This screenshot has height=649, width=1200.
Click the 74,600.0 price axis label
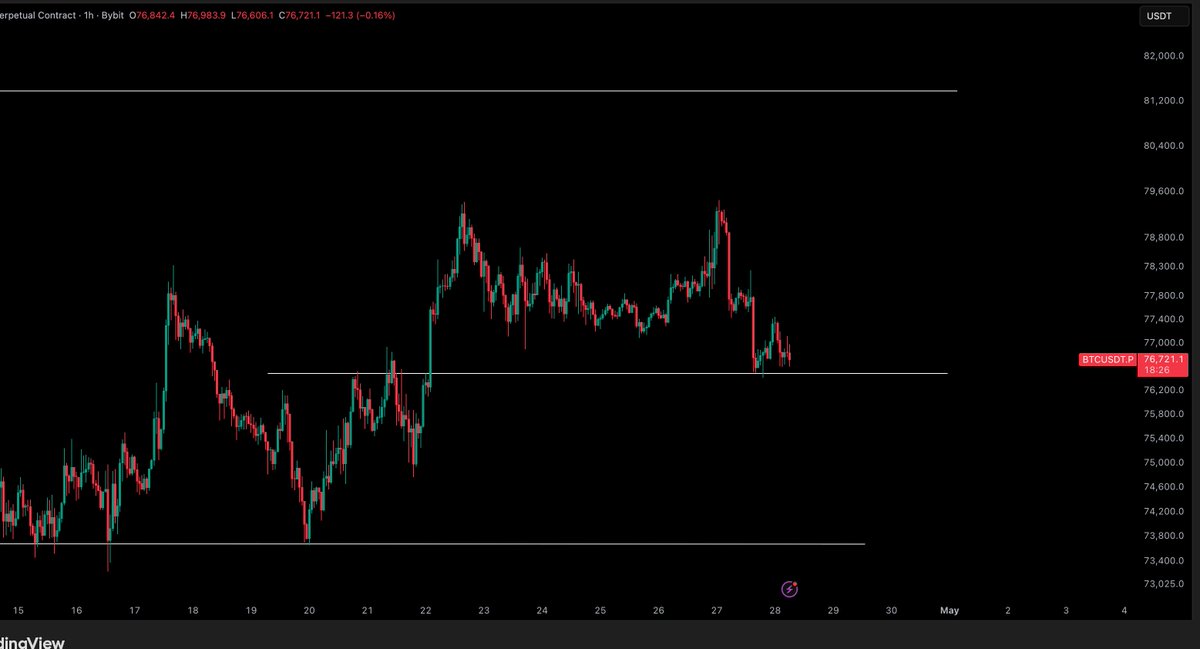point(1163,487)
